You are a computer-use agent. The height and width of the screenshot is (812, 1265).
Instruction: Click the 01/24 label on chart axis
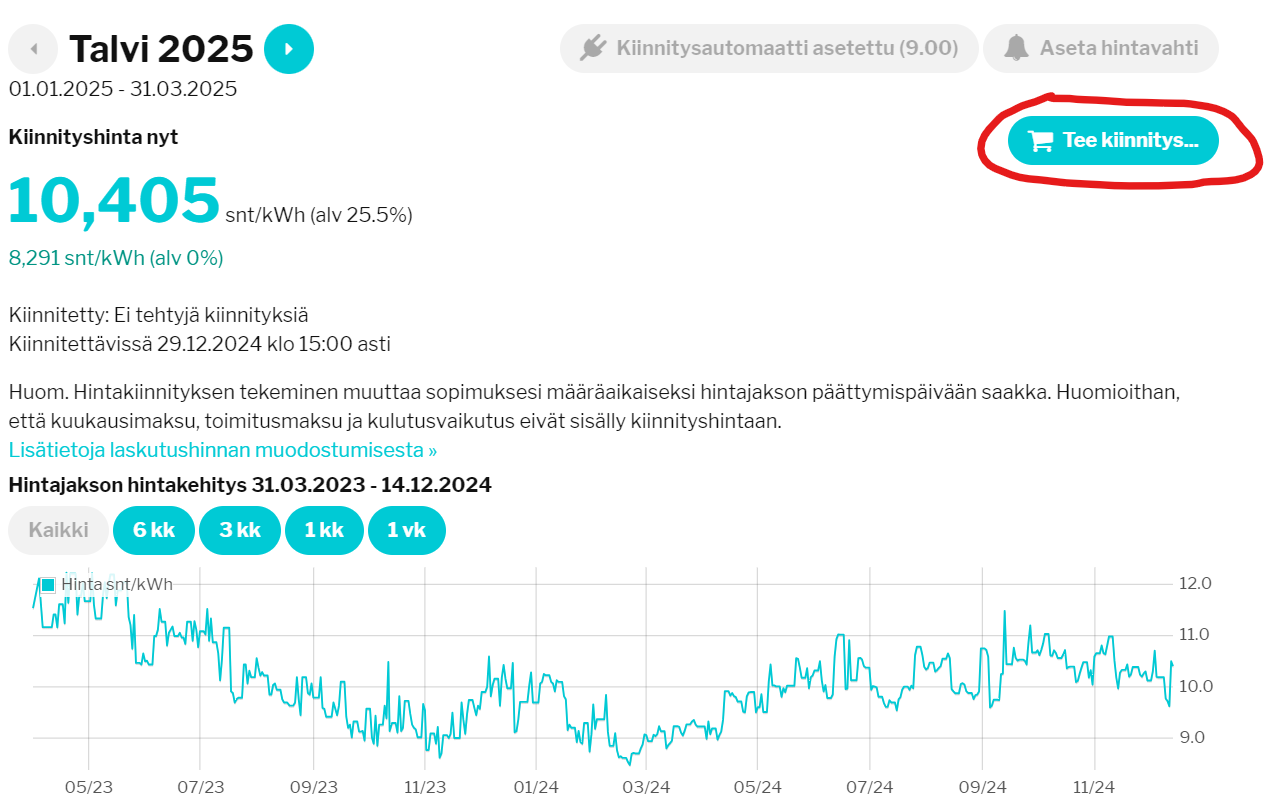pos(535,787)
